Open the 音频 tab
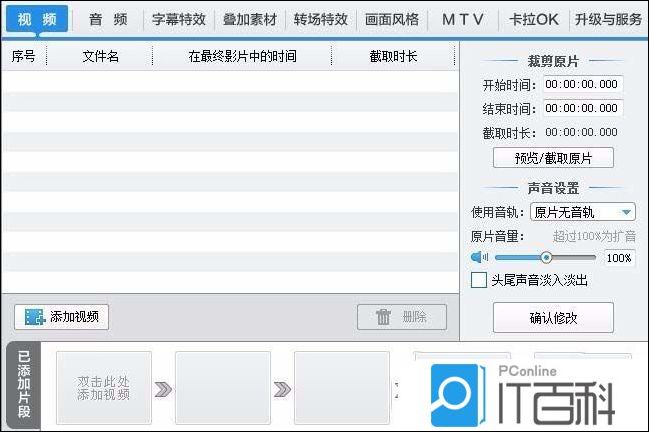The width and height of the screenshot is (649, 432). (x=108, y=19)
